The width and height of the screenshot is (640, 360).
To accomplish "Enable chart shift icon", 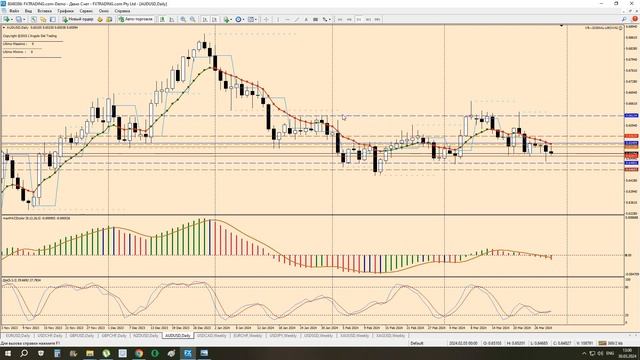I will [214, 19].
